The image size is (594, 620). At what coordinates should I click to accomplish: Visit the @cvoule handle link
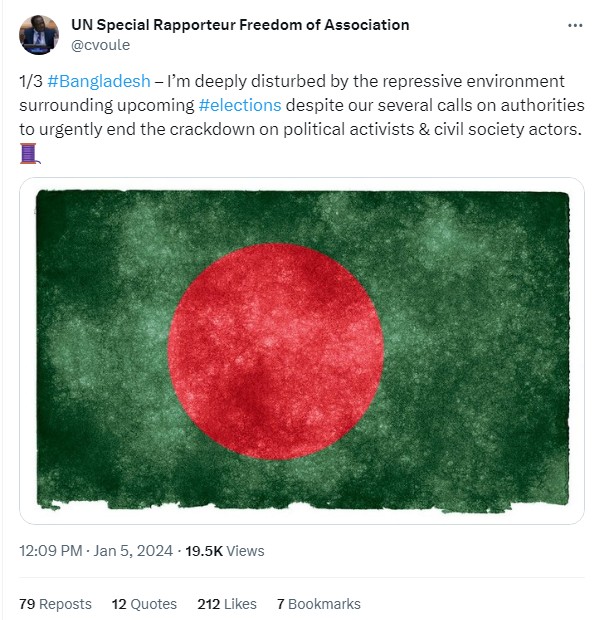click(x=100, y=45)
